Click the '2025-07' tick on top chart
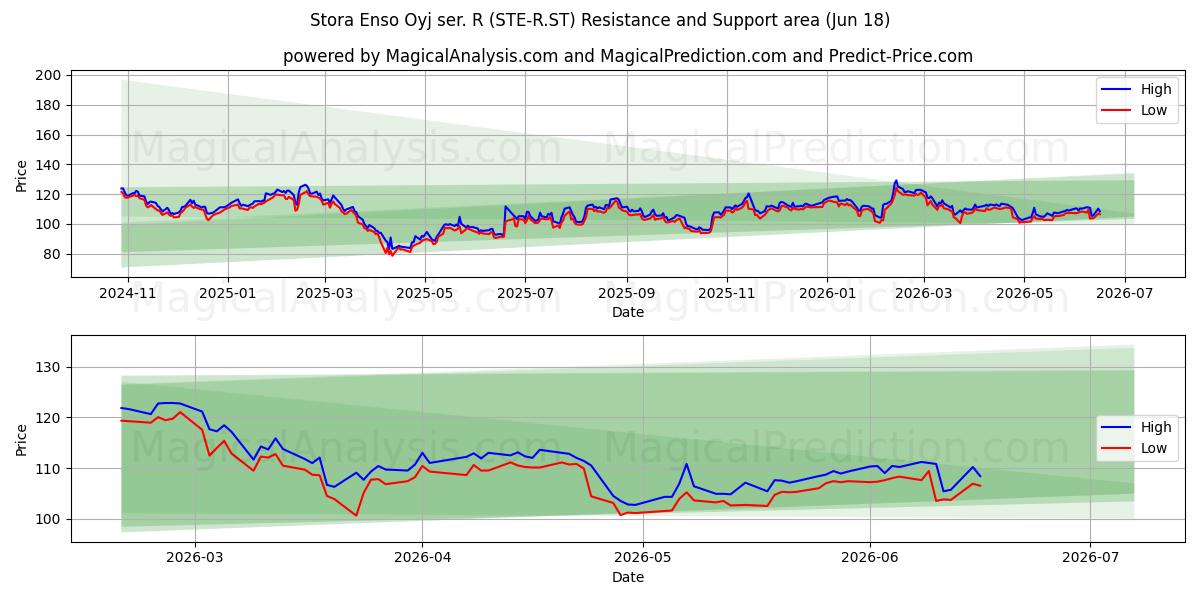1200x600 pixels. [525, 295]
